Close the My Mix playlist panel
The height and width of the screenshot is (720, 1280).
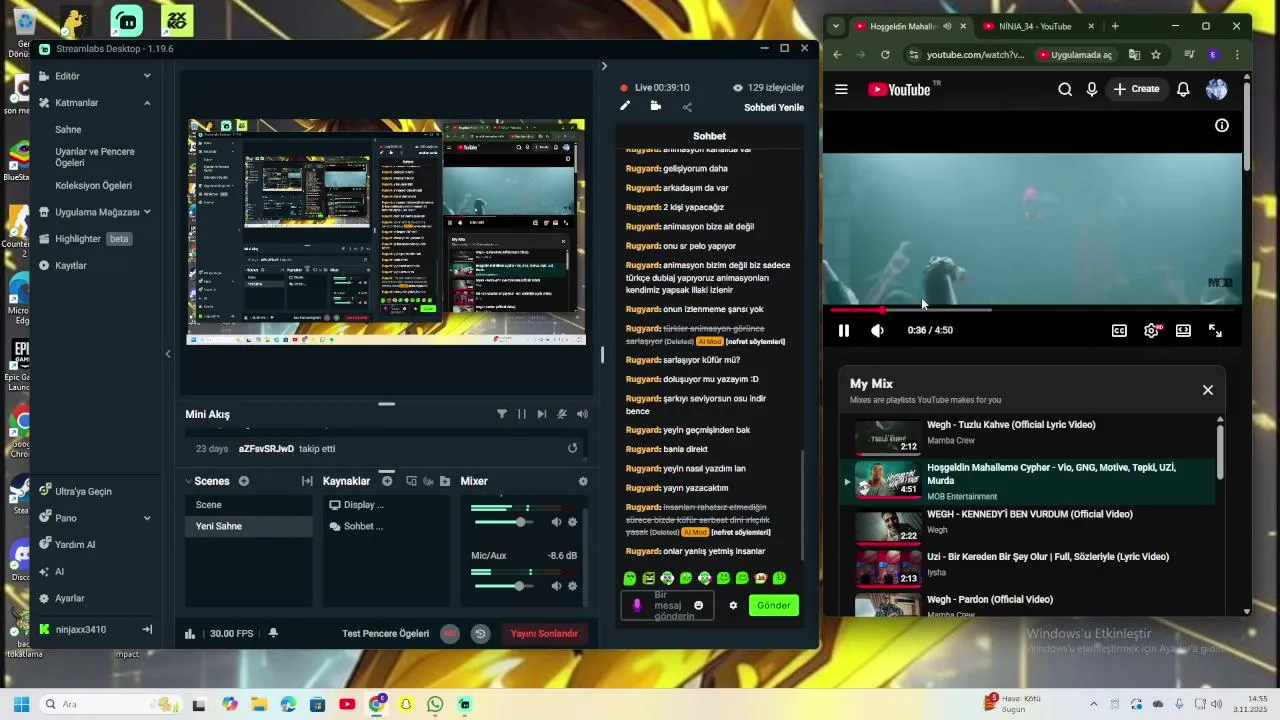(1208, 390)
